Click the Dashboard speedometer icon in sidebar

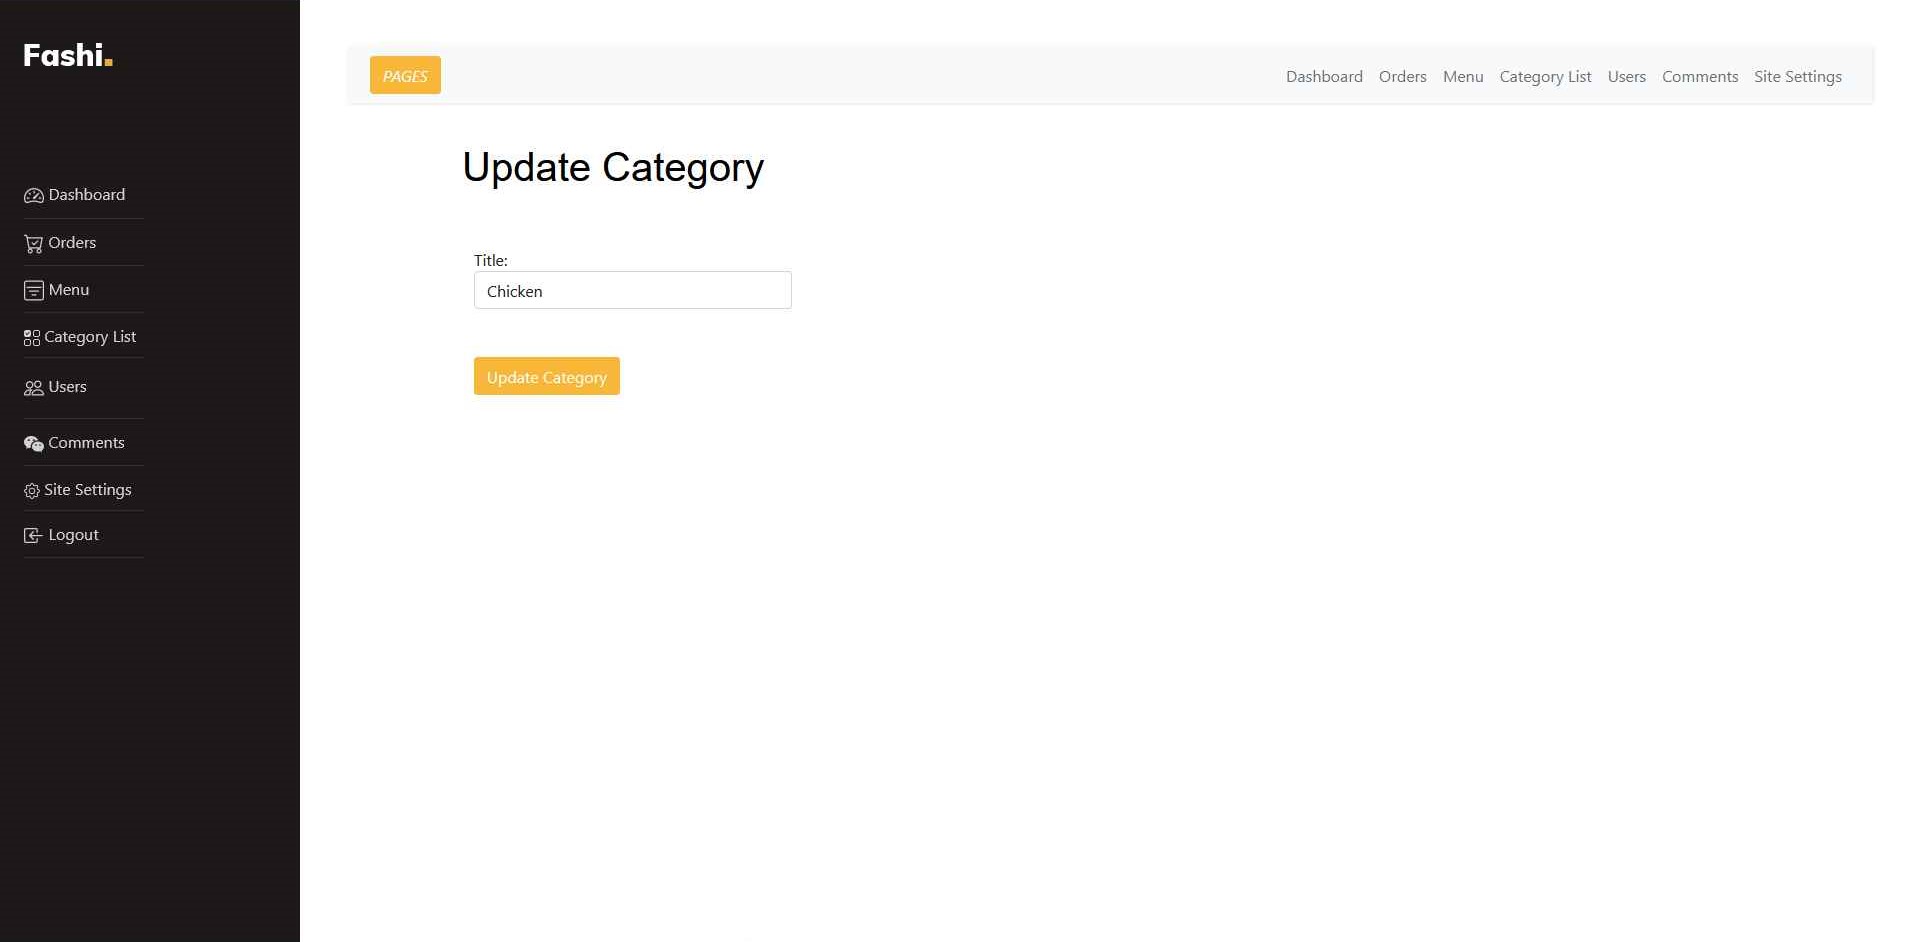coord(33,196)
